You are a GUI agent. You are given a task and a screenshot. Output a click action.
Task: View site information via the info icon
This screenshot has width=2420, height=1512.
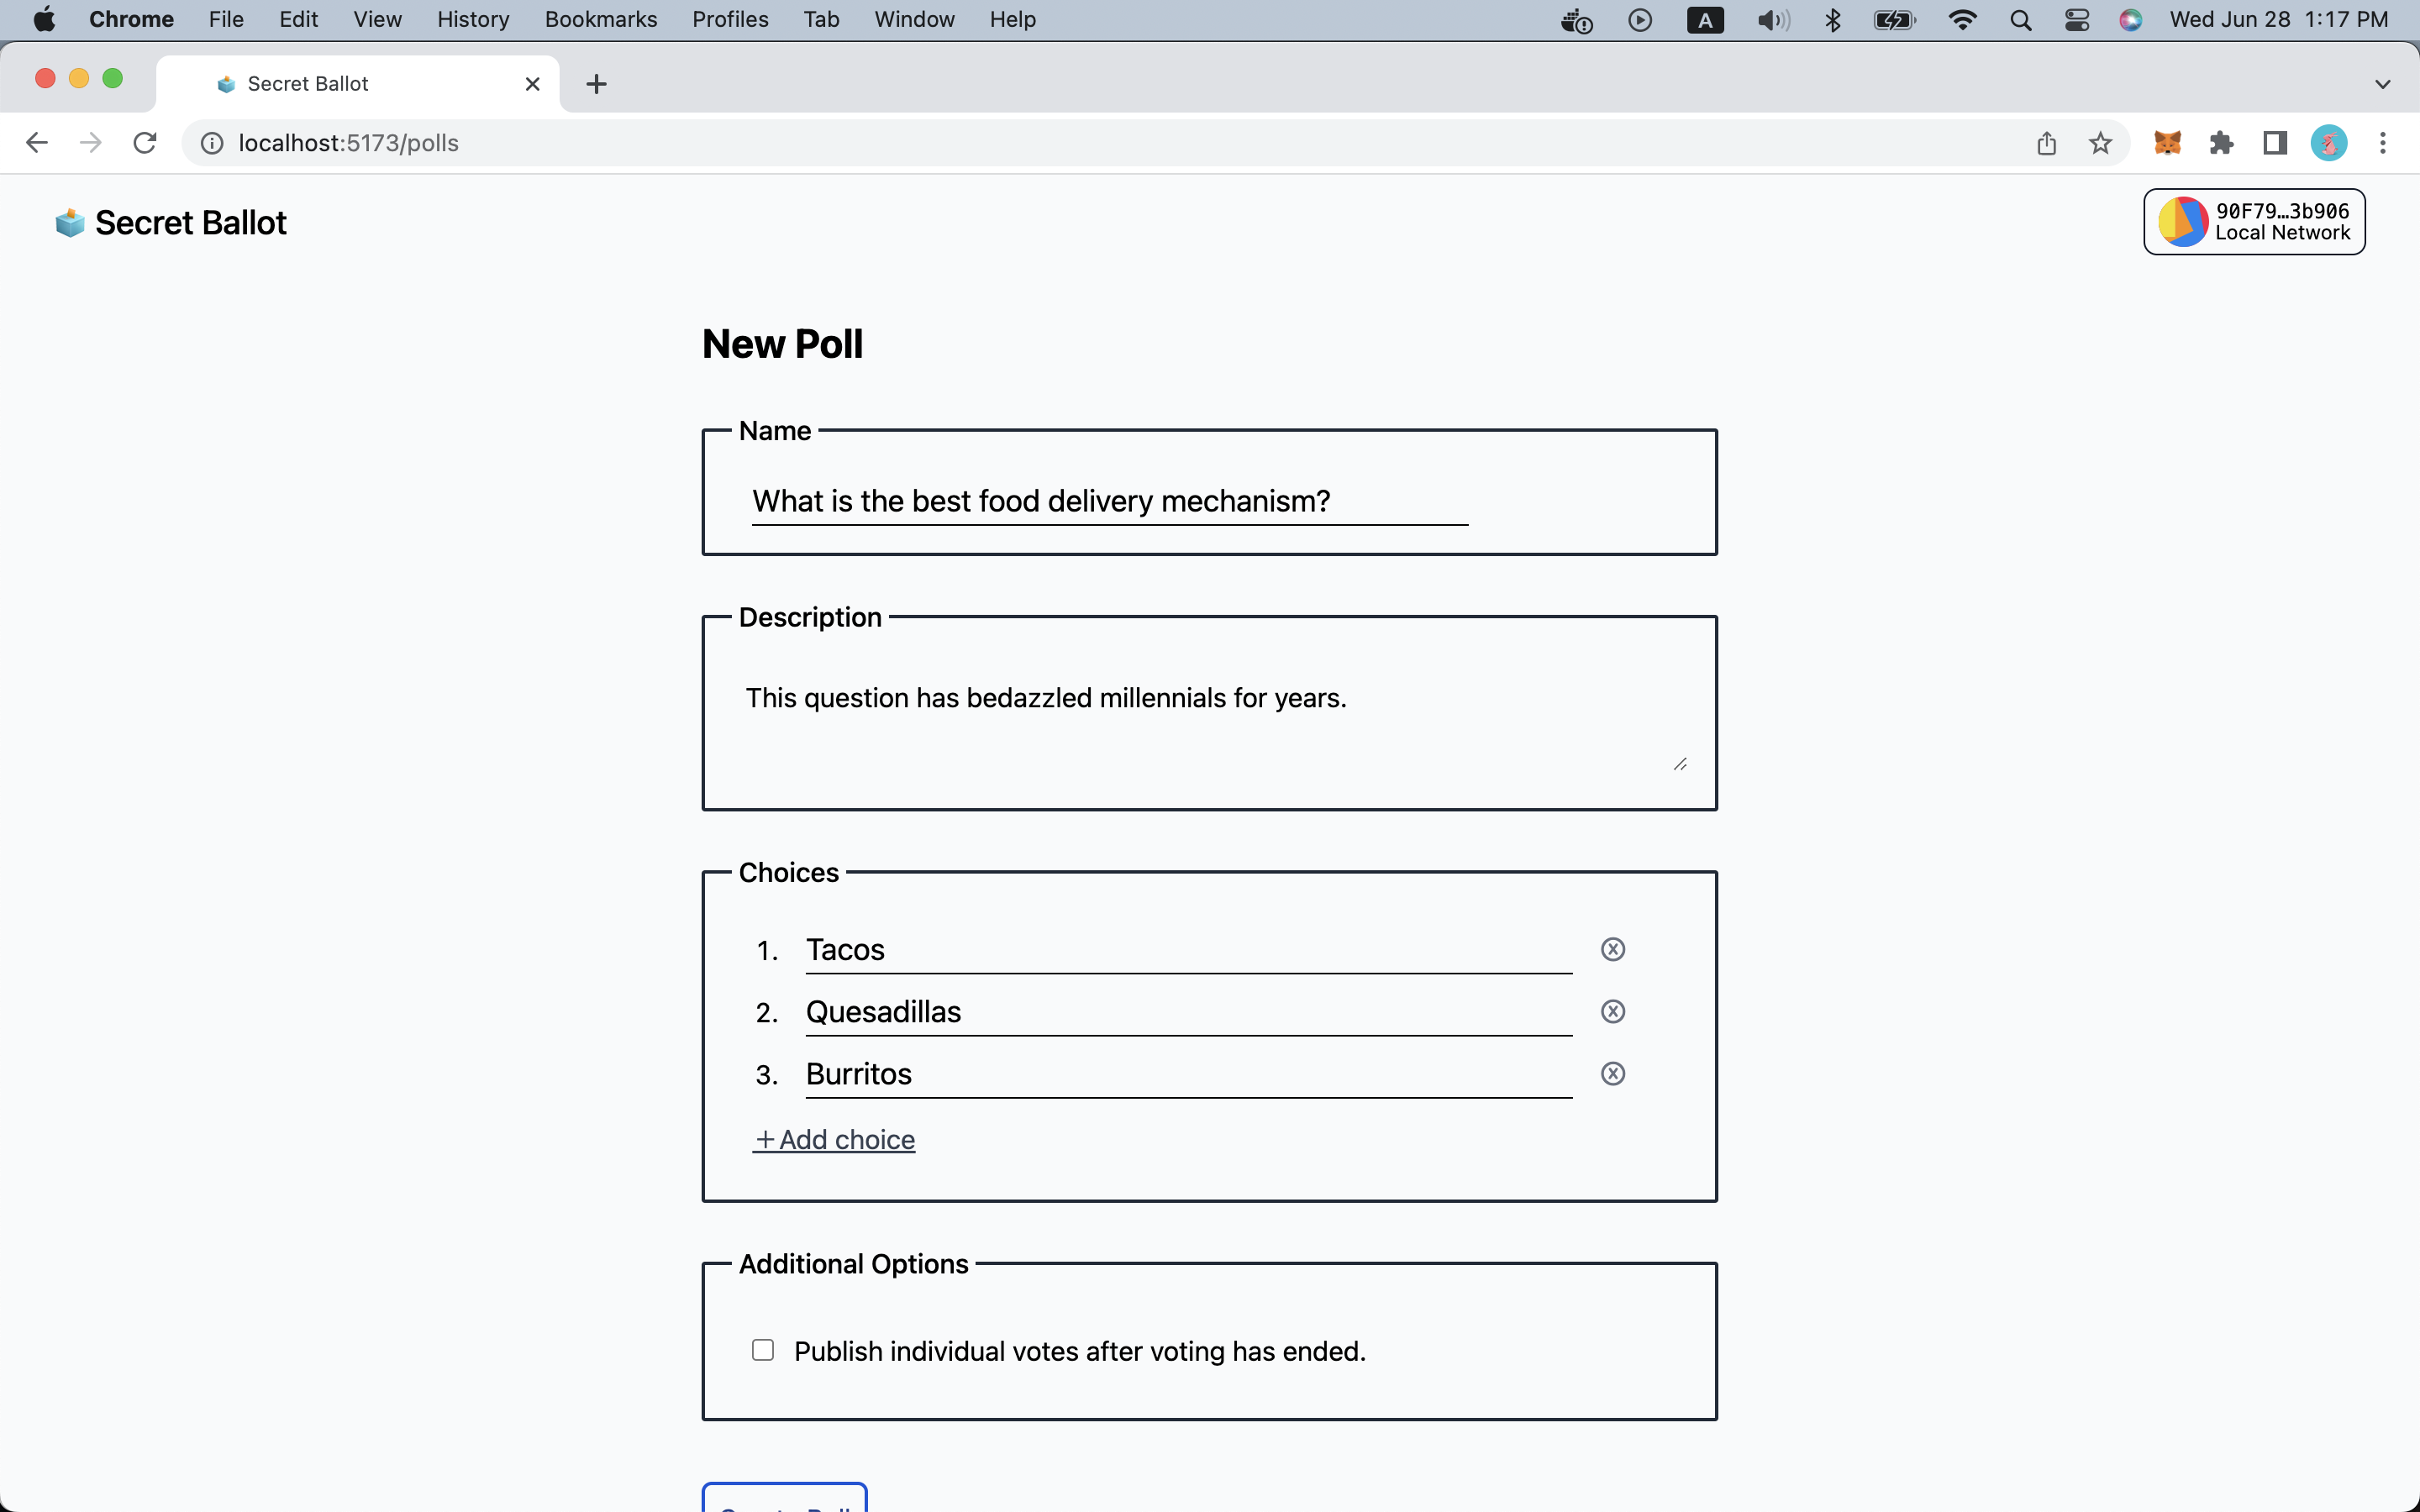point(210,142)
